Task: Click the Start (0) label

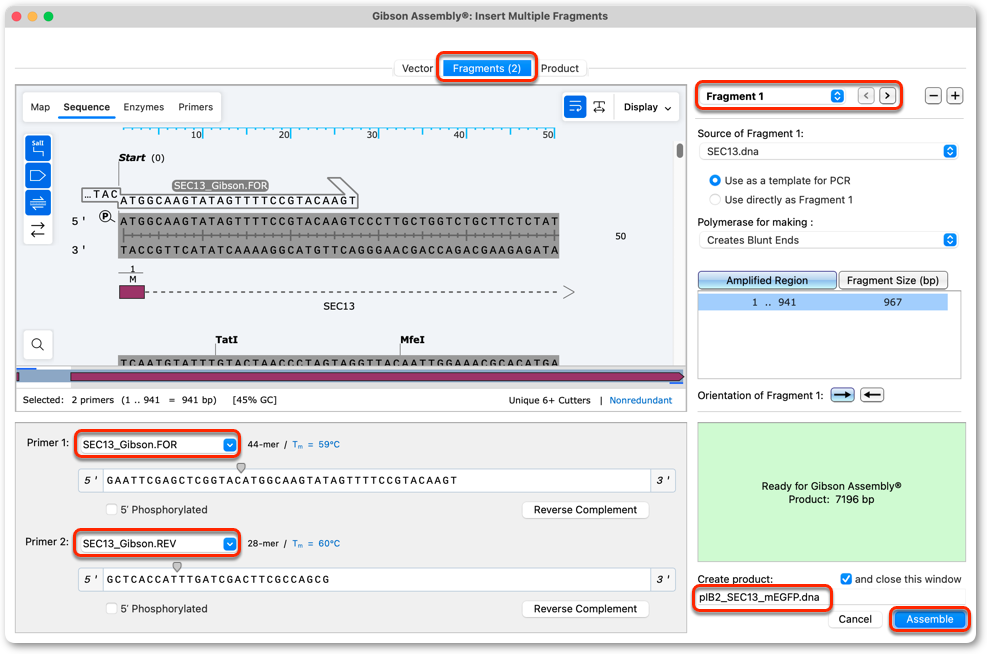Action: [x=142, y=157]
